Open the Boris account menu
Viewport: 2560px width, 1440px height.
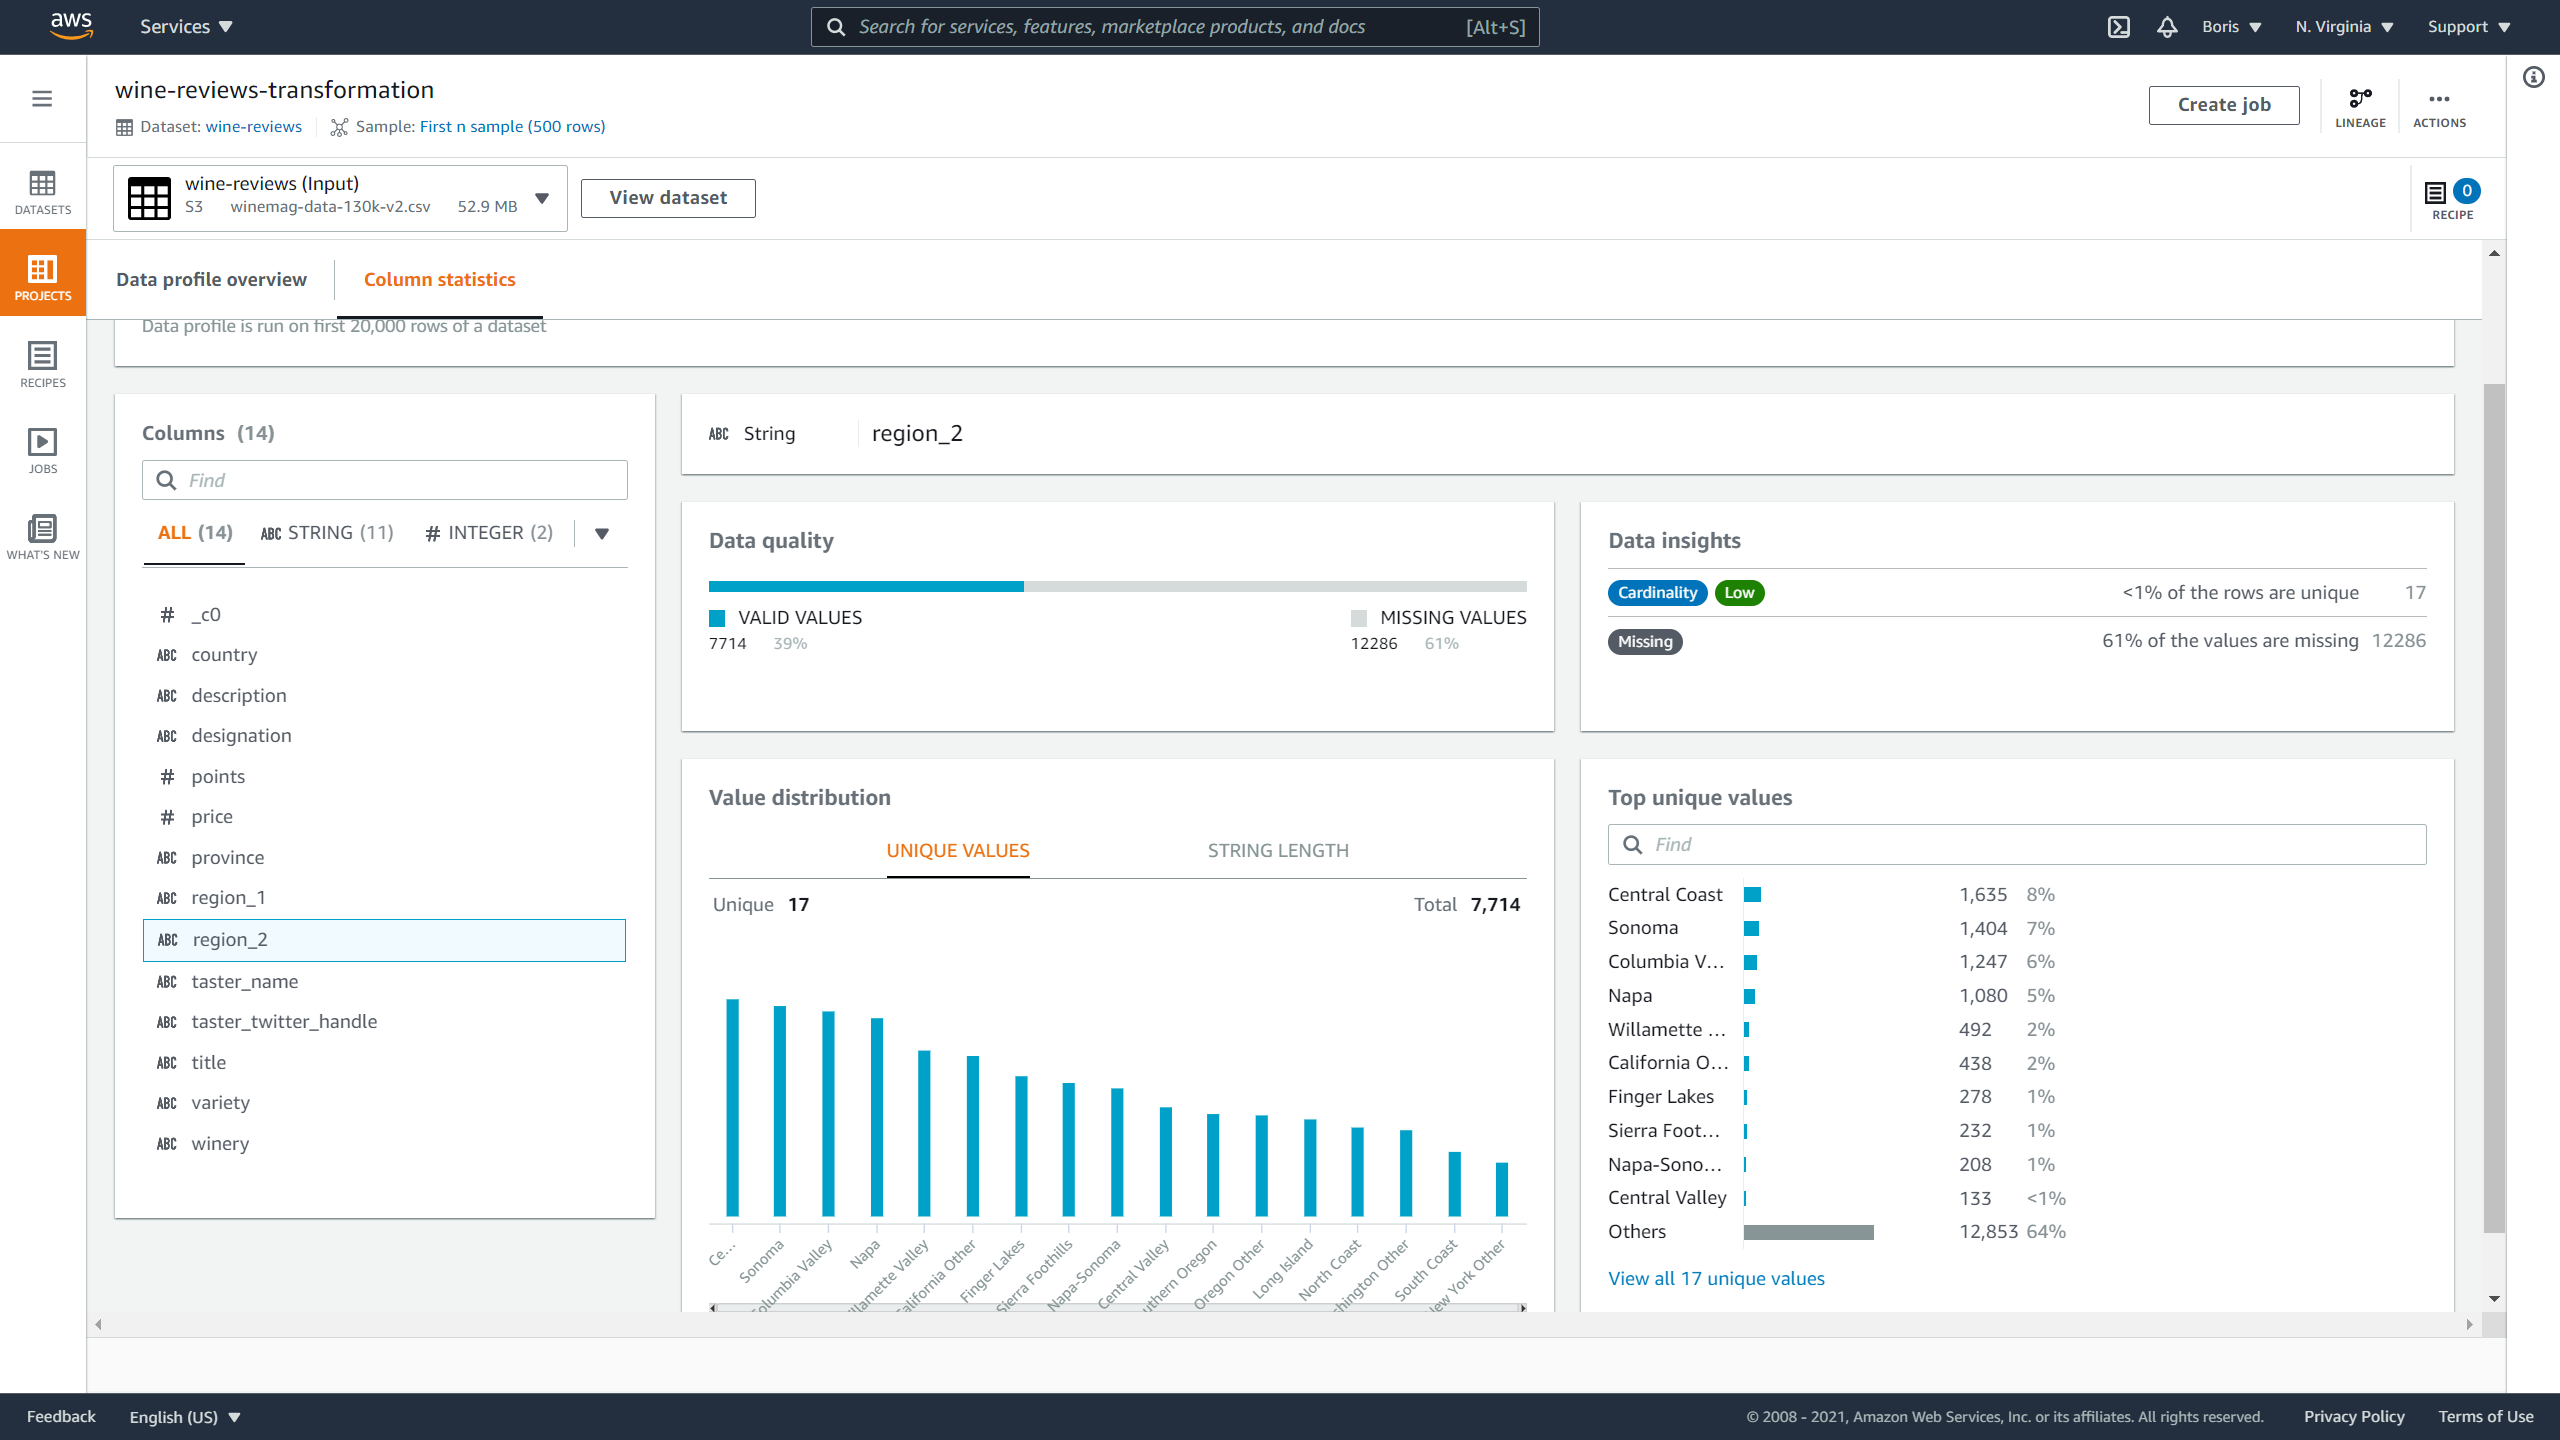(2231, 27)
